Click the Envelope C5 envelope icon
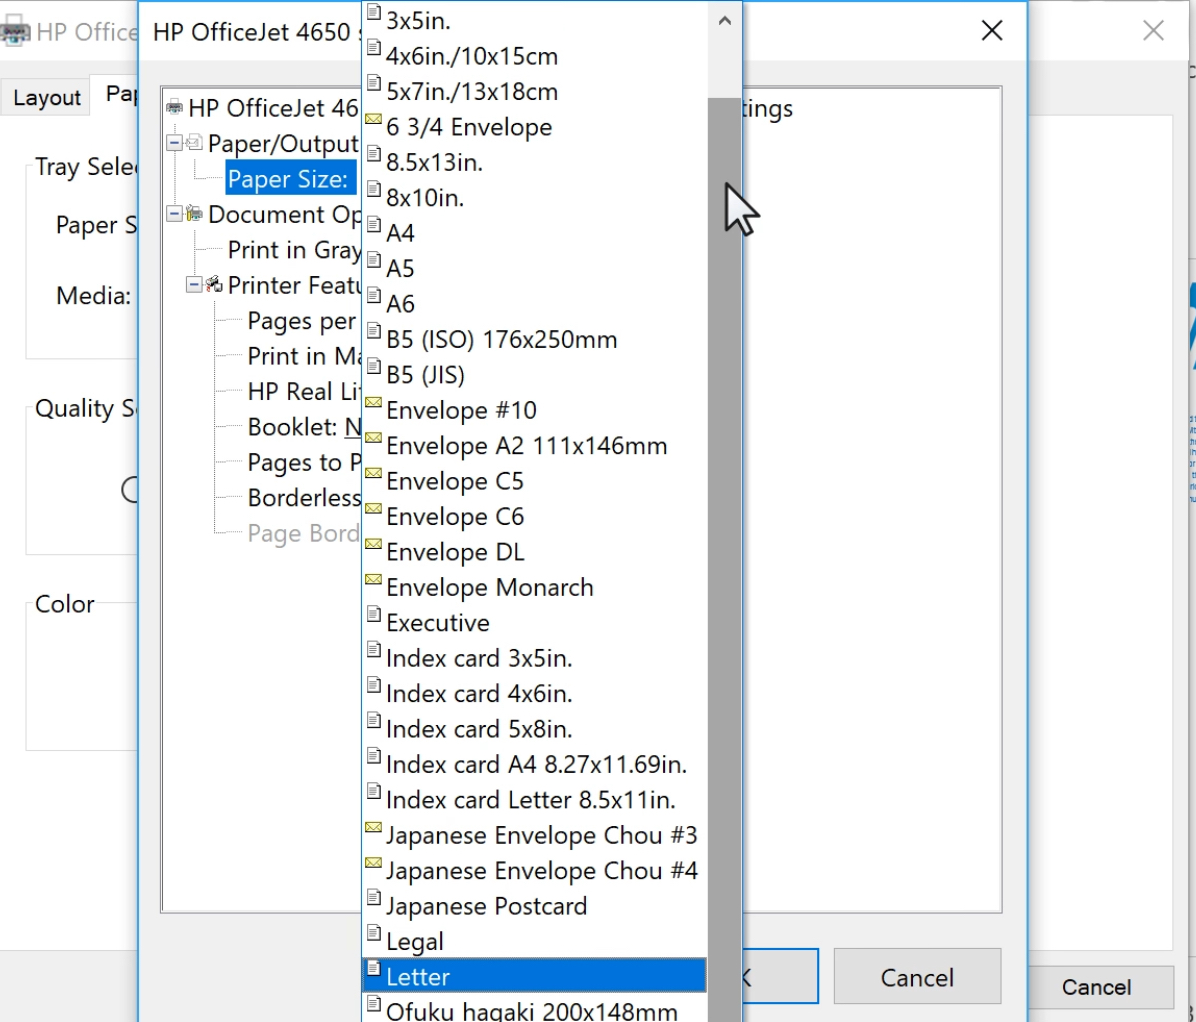 (x=374, y=473)
